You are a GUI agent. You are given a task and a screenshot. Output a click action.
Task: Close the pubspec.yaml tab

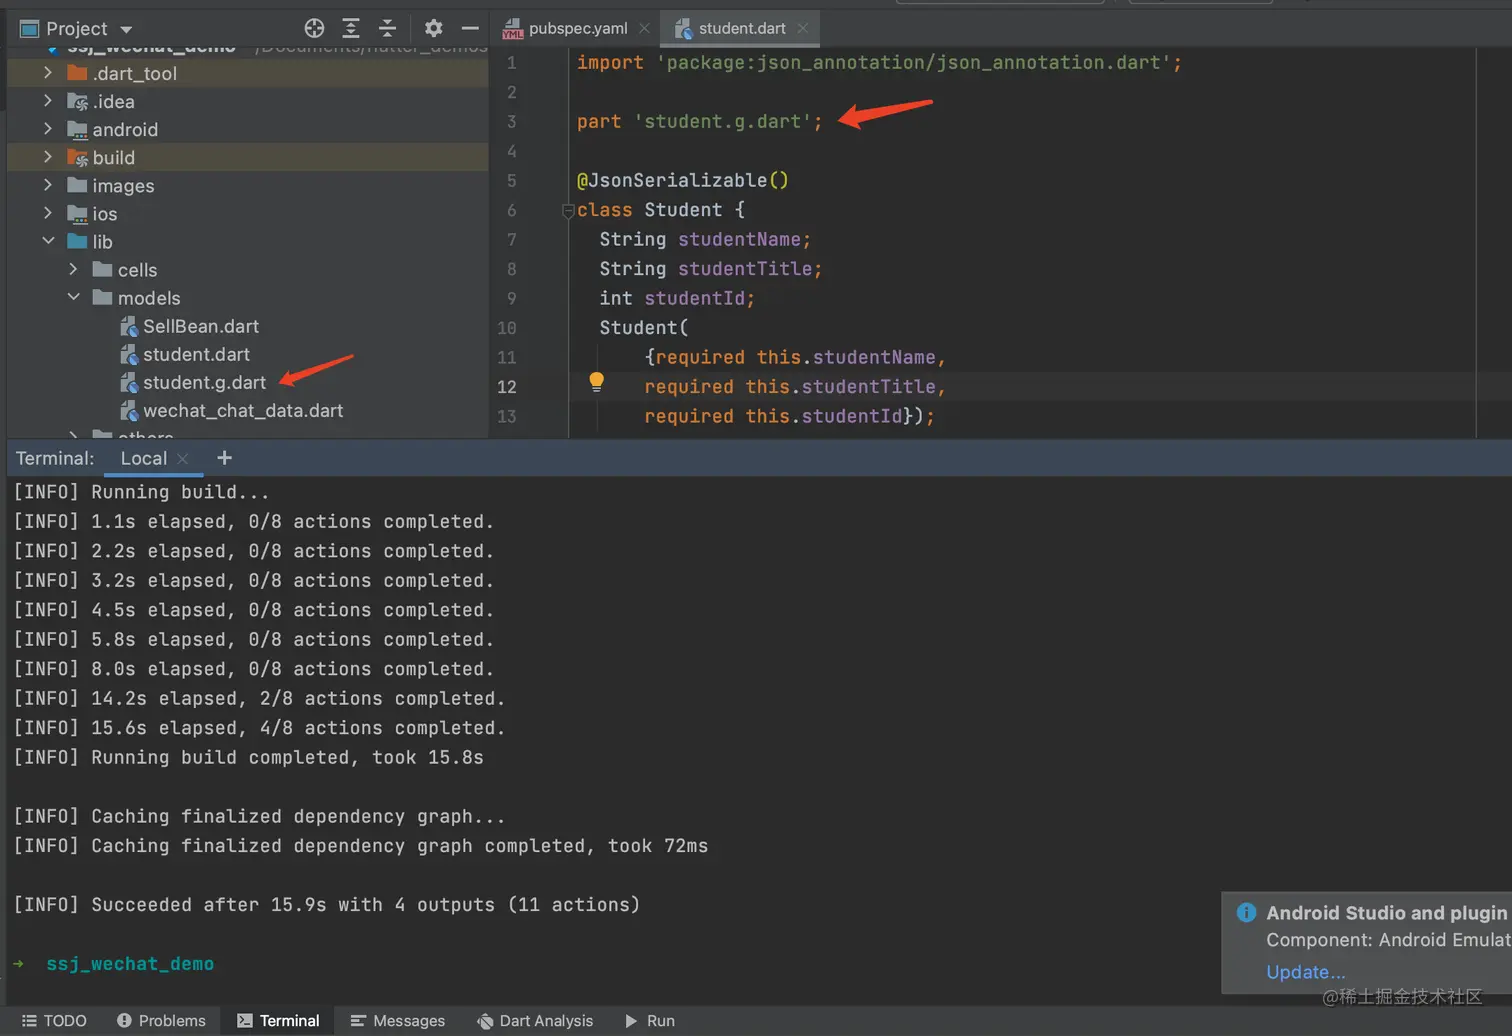[x=645, y=28]
